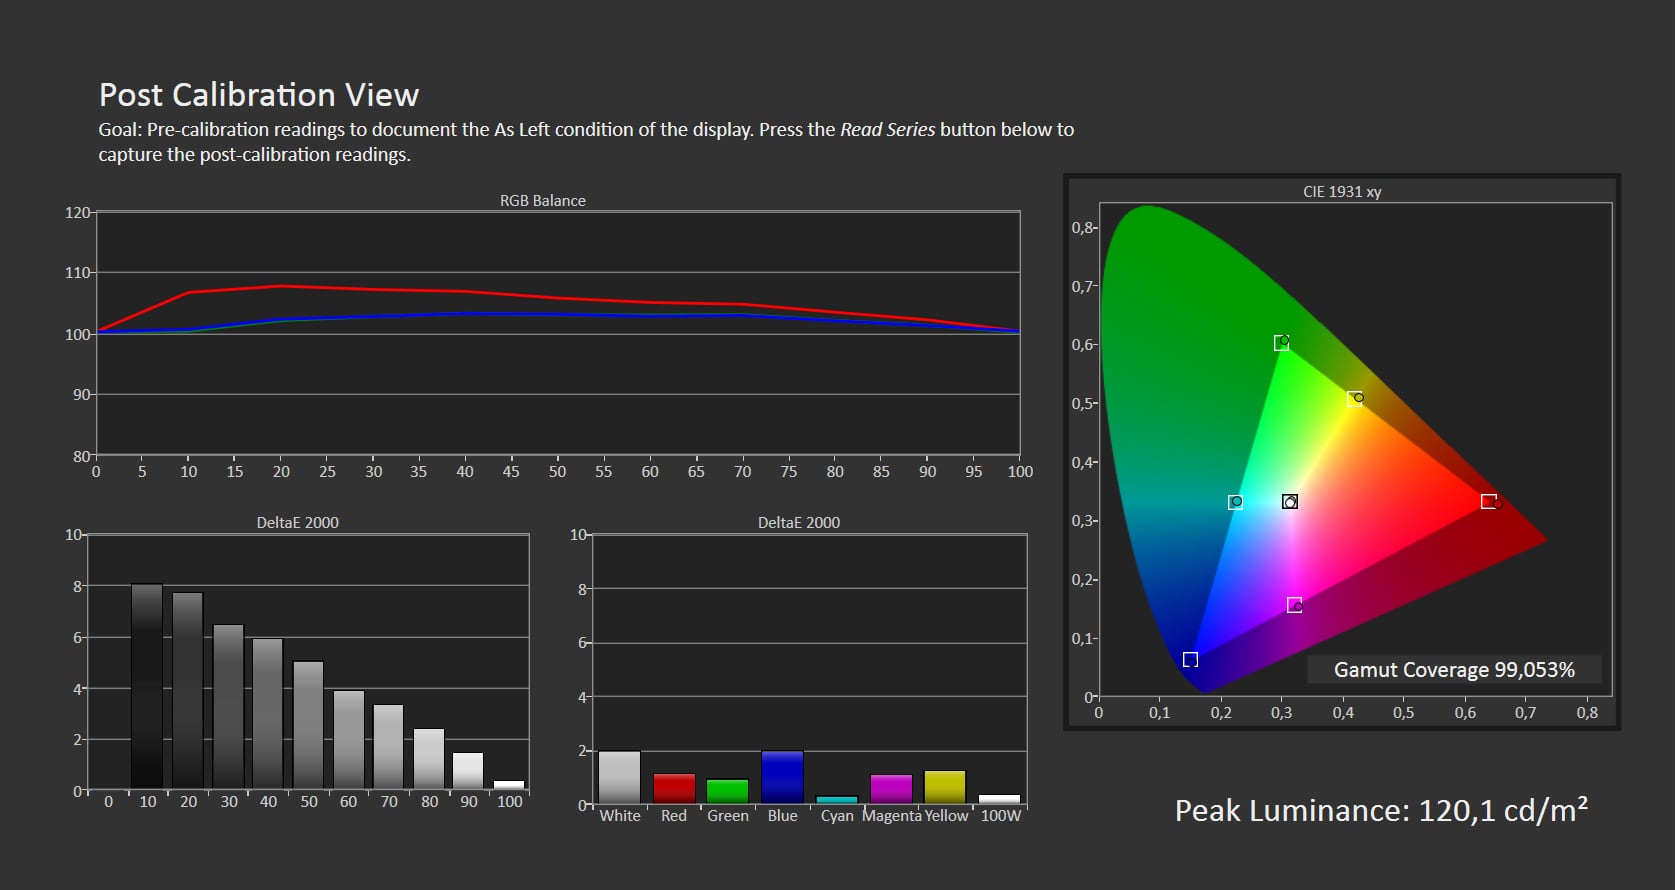The image size is (1675, 890).
Task: Click the yellow secondary target on CIE chart
Action: click(x=1354, y=399)
